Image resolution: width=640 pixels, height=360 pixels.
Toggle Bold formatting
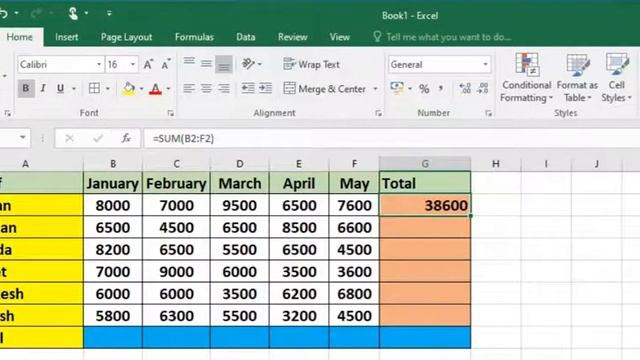click(25, 89)
